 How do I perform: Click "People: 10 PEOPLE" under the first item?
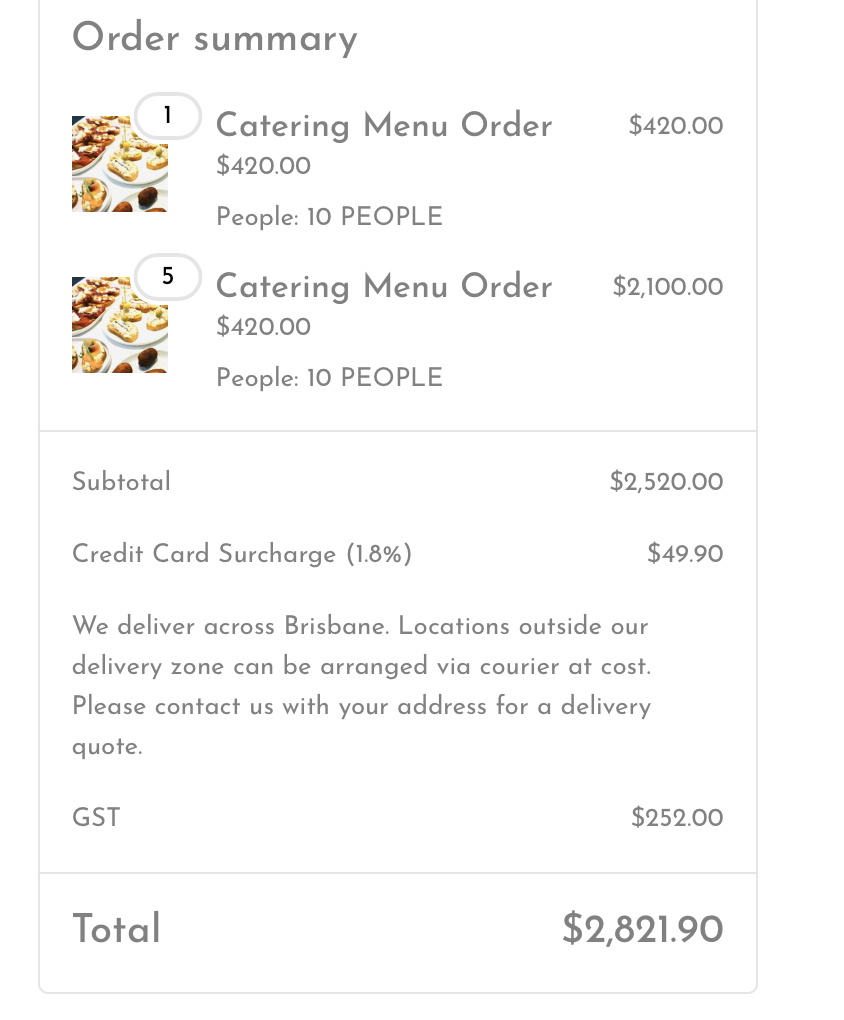(x=329, y=217)
